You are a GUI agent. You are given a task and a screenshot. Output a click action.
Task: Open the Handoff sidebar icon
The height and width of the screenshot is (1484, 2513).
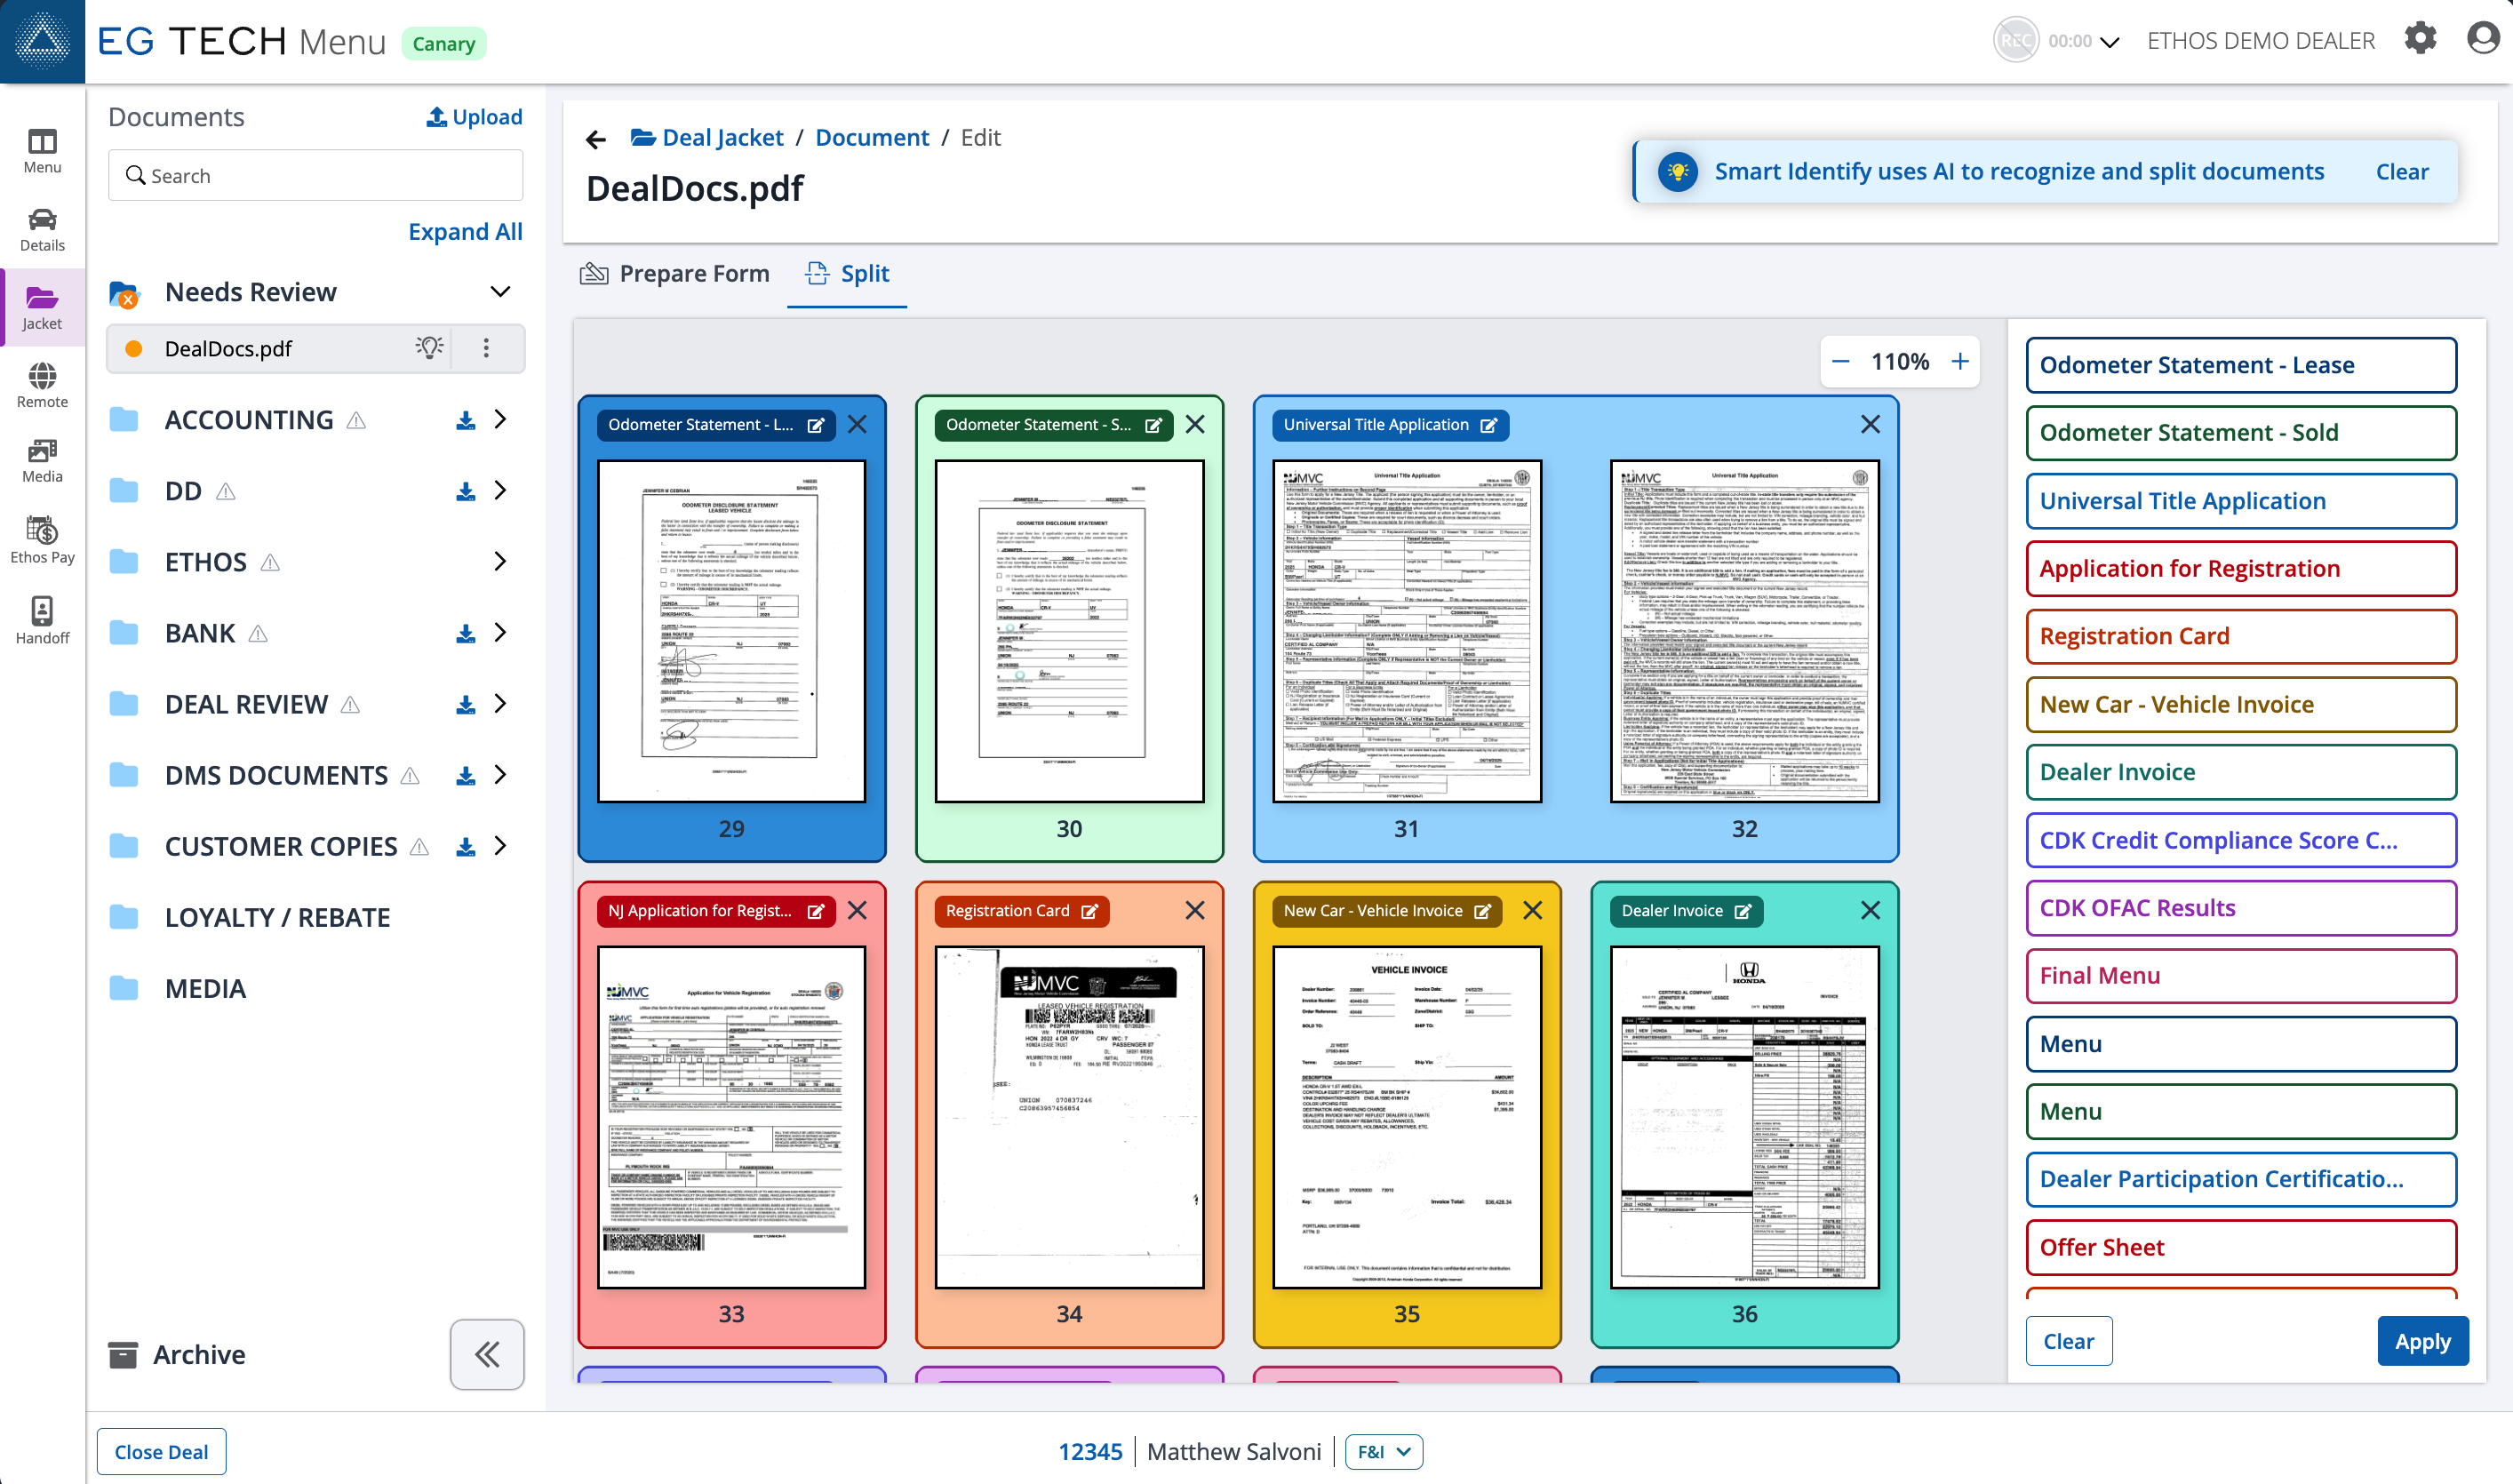click(x=42, y=621)
